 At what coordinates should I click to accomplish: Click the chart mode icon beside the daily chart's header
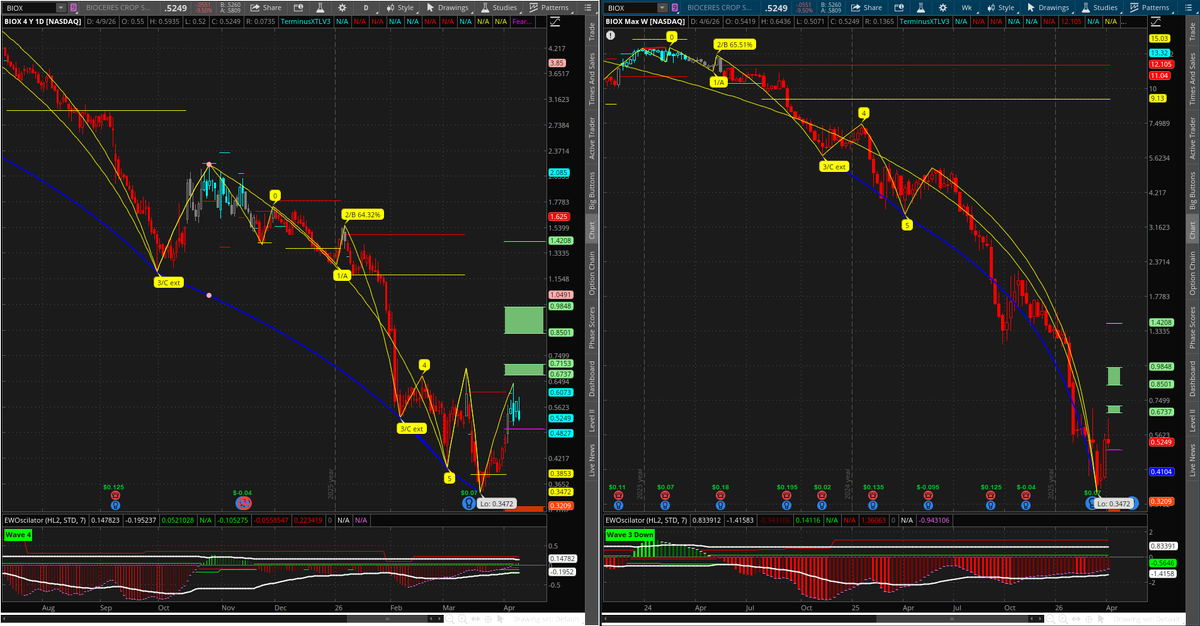[554, 22]
